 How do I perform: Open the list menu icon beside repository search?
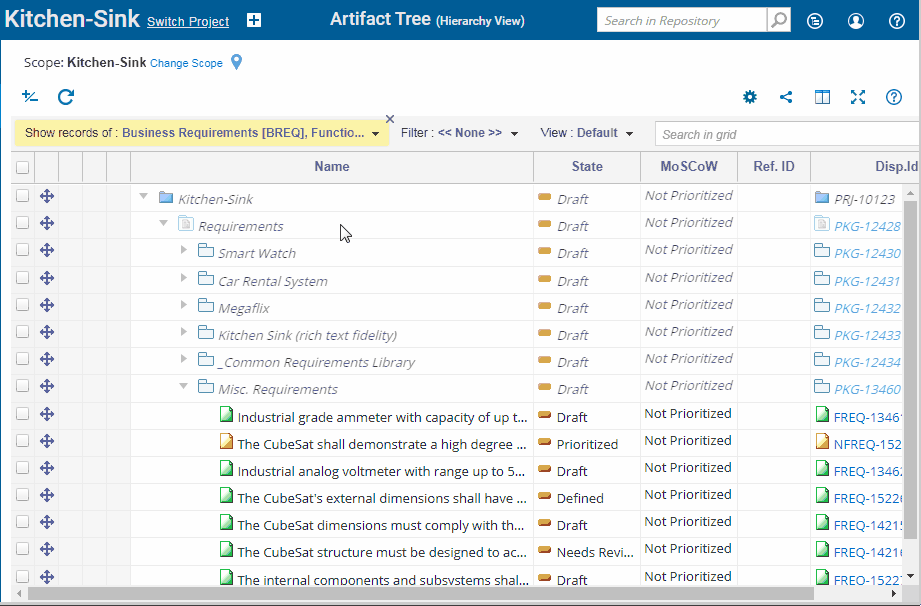(x=815, y=21)
